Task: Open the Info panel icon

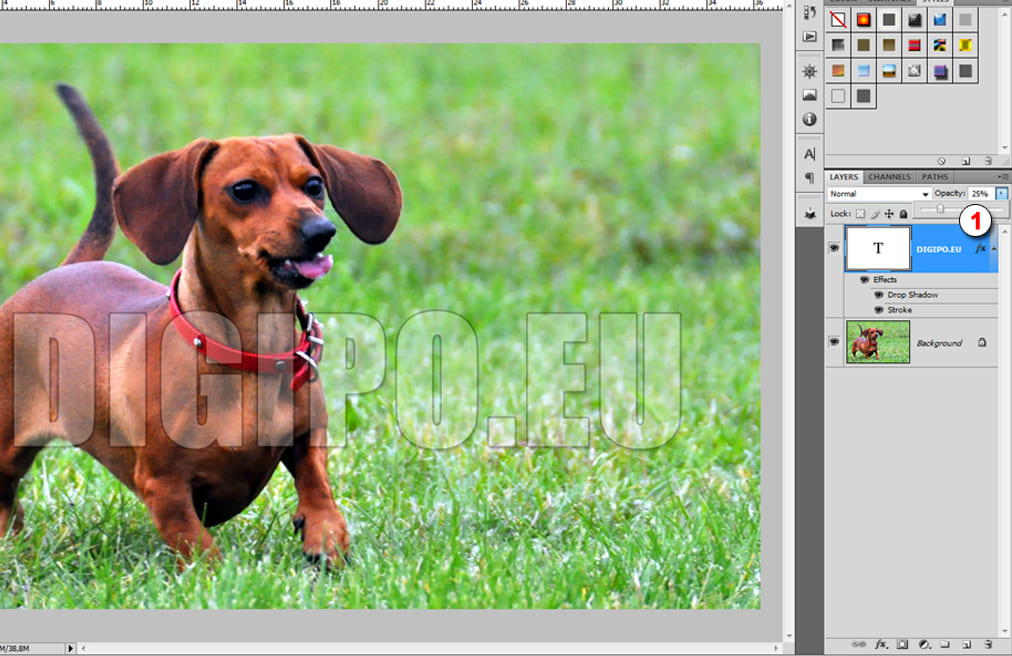Action: pyautogui.click(x=809, y=119)
